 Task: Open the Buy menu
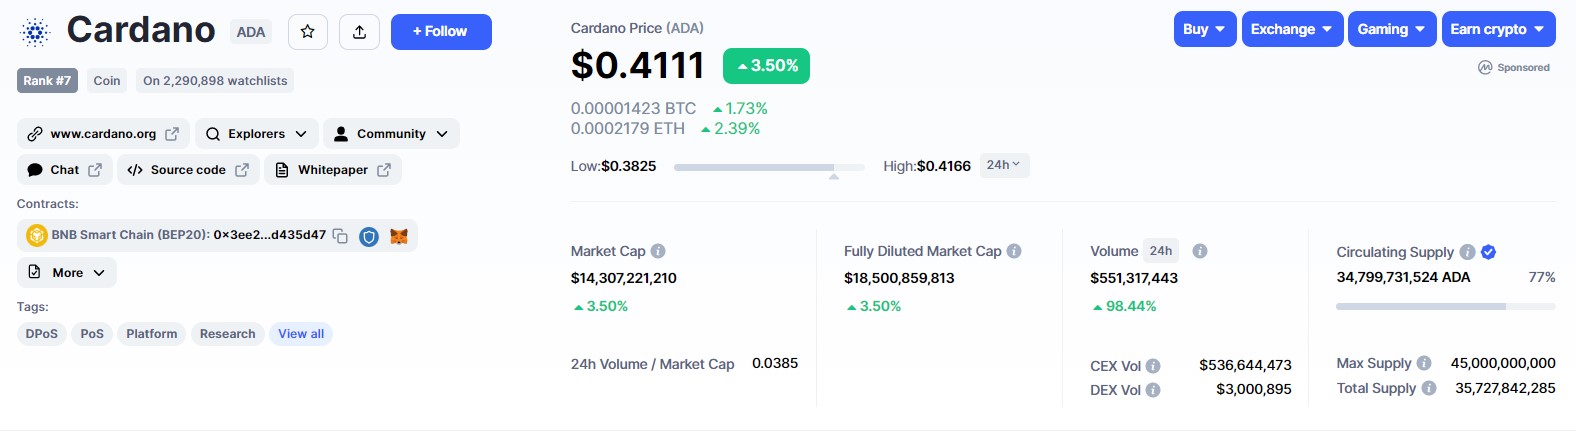1205,29
